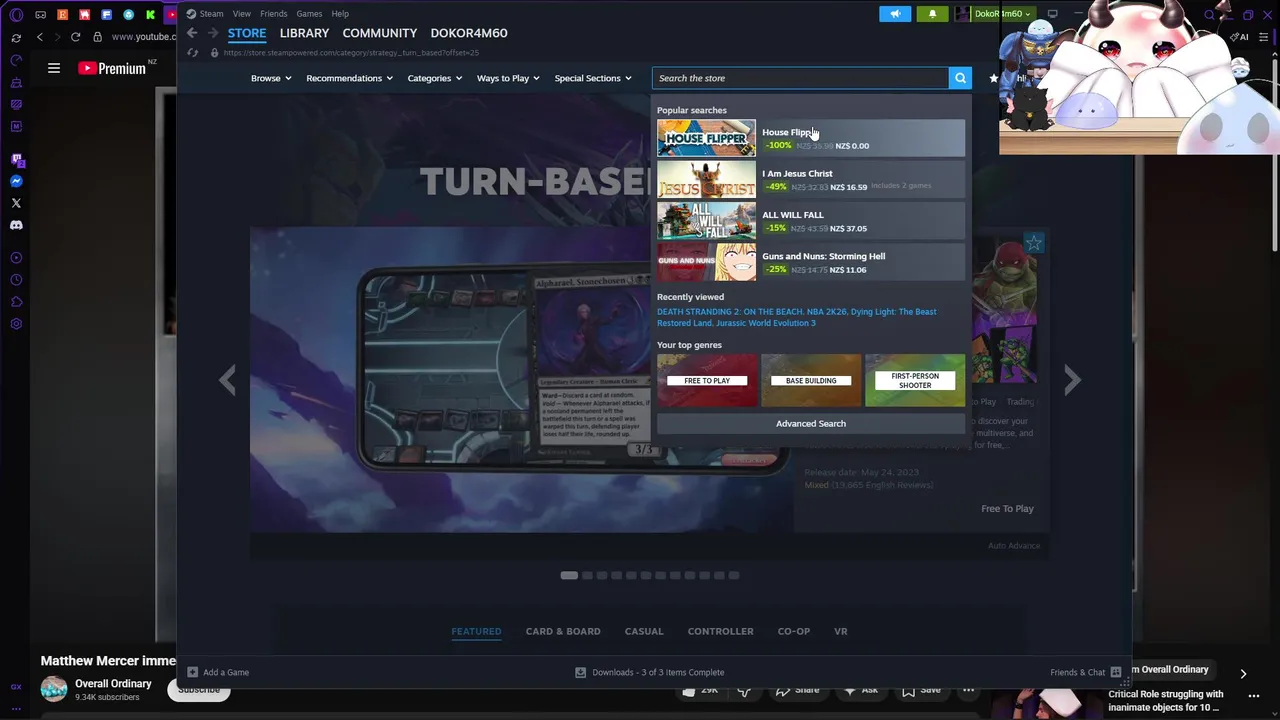The height and width of the screenshot is (720, 1280).
Task: Save the YouTube video
Action: point(922,690)
